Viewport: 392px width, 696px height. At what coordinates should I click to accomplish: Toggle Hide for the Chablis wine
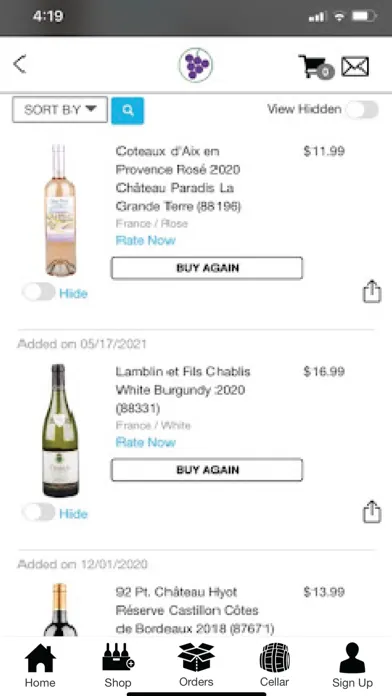coord(39,513)
